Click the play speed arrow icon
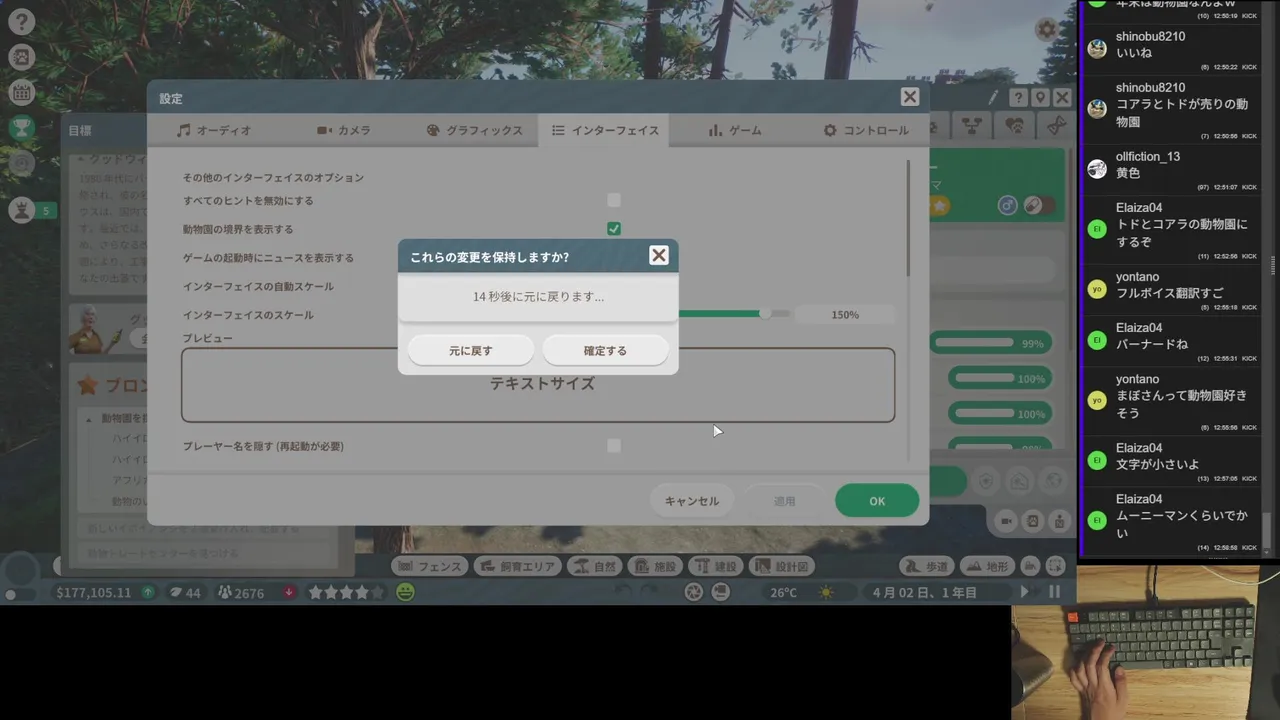 pos(1024,592)
